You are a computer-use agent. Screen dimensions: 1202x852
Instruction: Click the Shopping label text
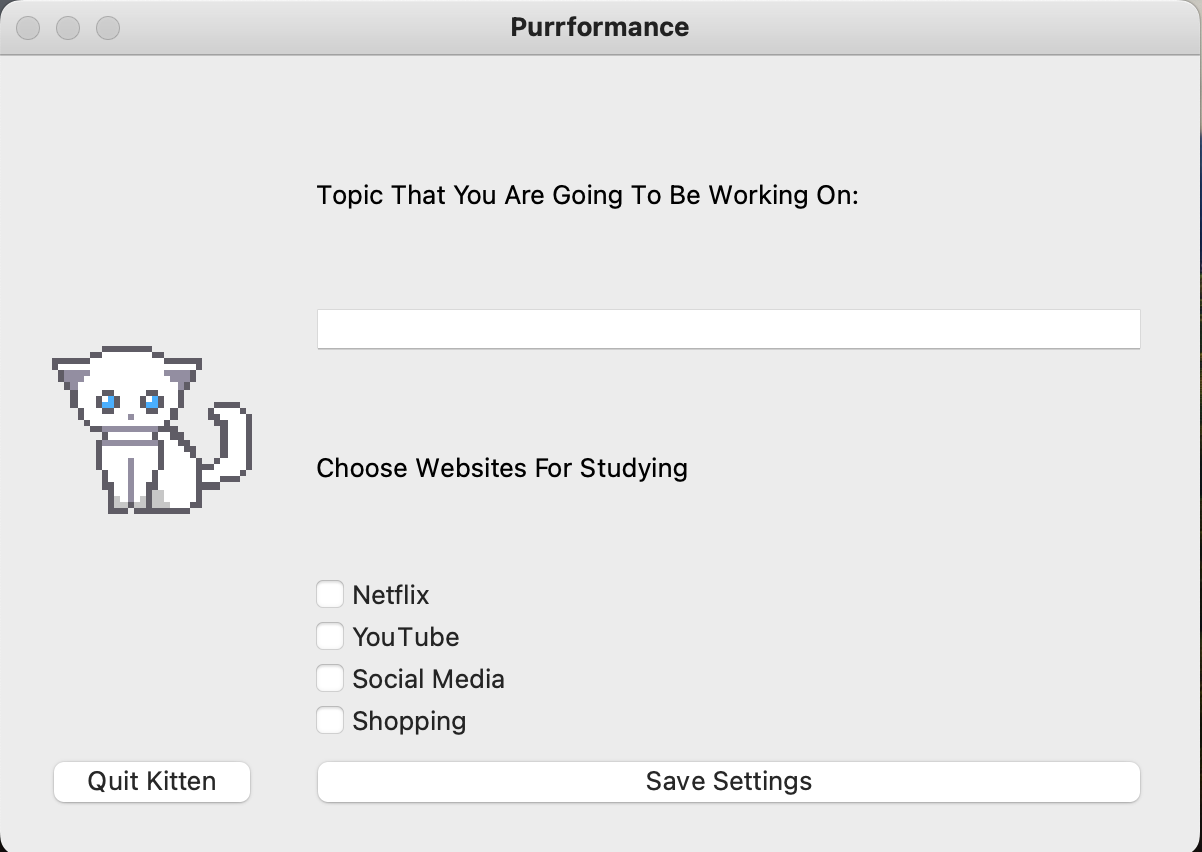click(x=409, y=721)
